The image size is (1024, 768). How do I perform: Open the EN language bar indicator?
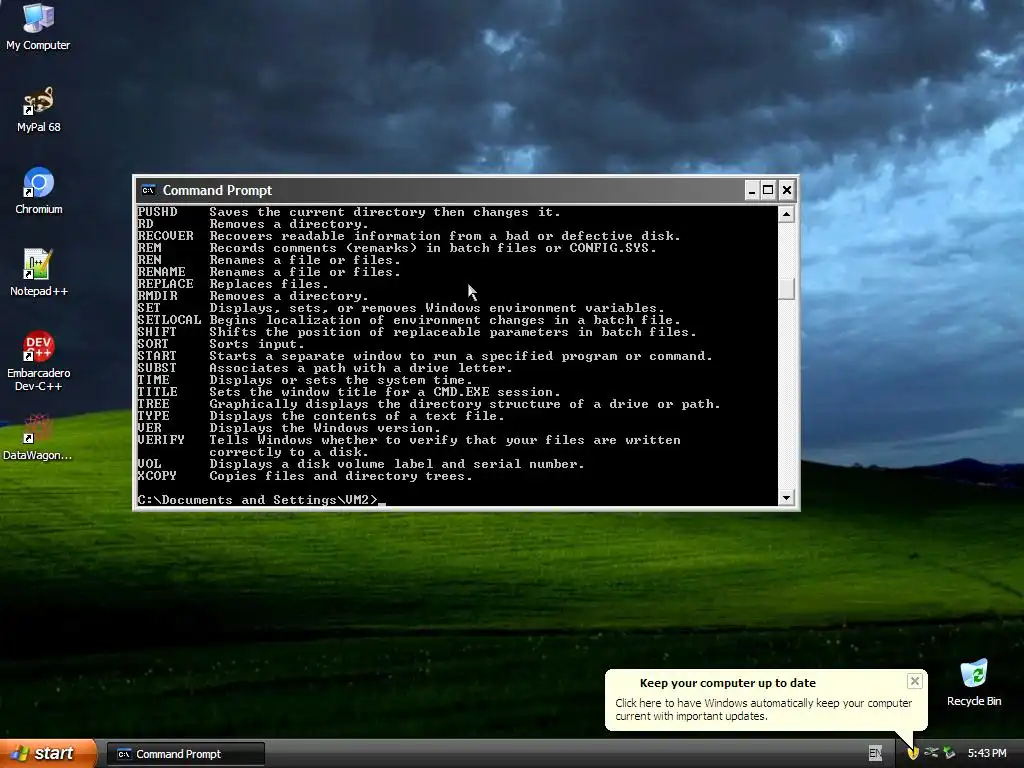875,753
